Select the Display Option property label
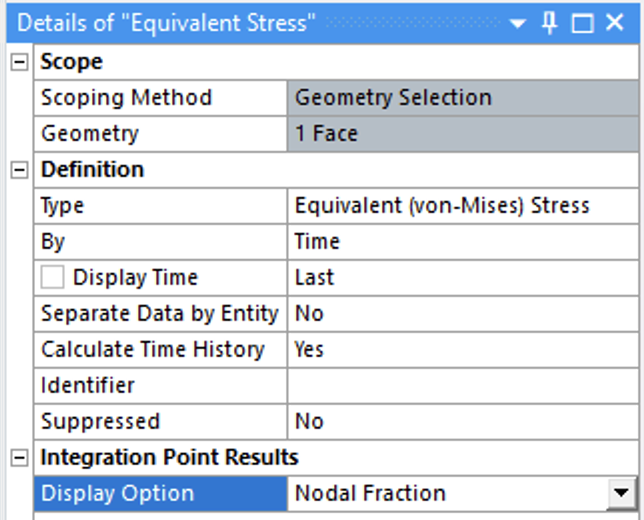The height and width of the screenshot is (520, 644). click(160, 493)
